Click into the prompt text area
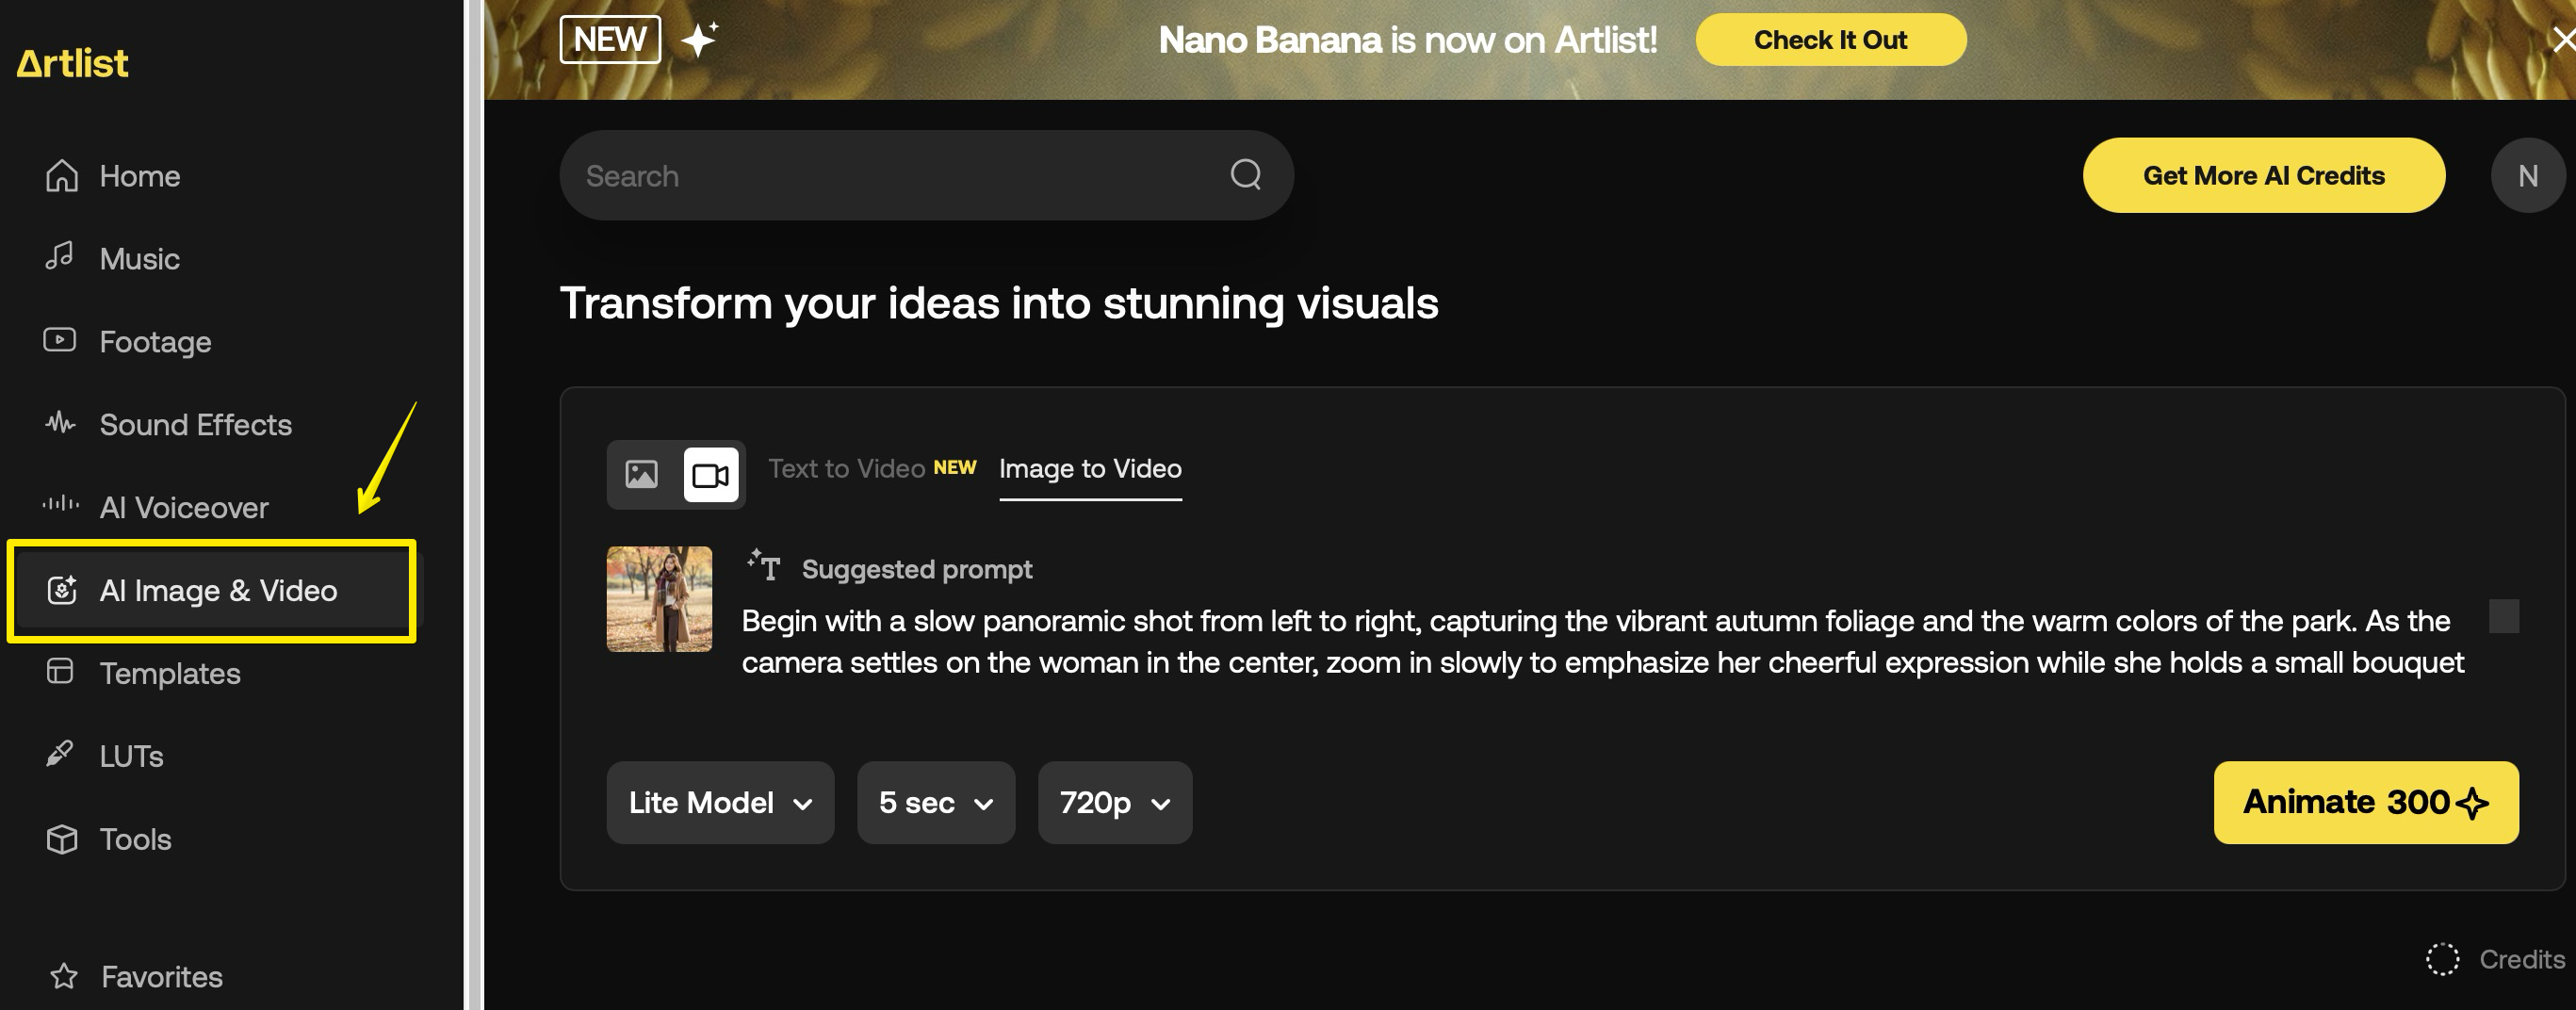Screen dimensions: 2576x1010 [x=1602, y=641]
